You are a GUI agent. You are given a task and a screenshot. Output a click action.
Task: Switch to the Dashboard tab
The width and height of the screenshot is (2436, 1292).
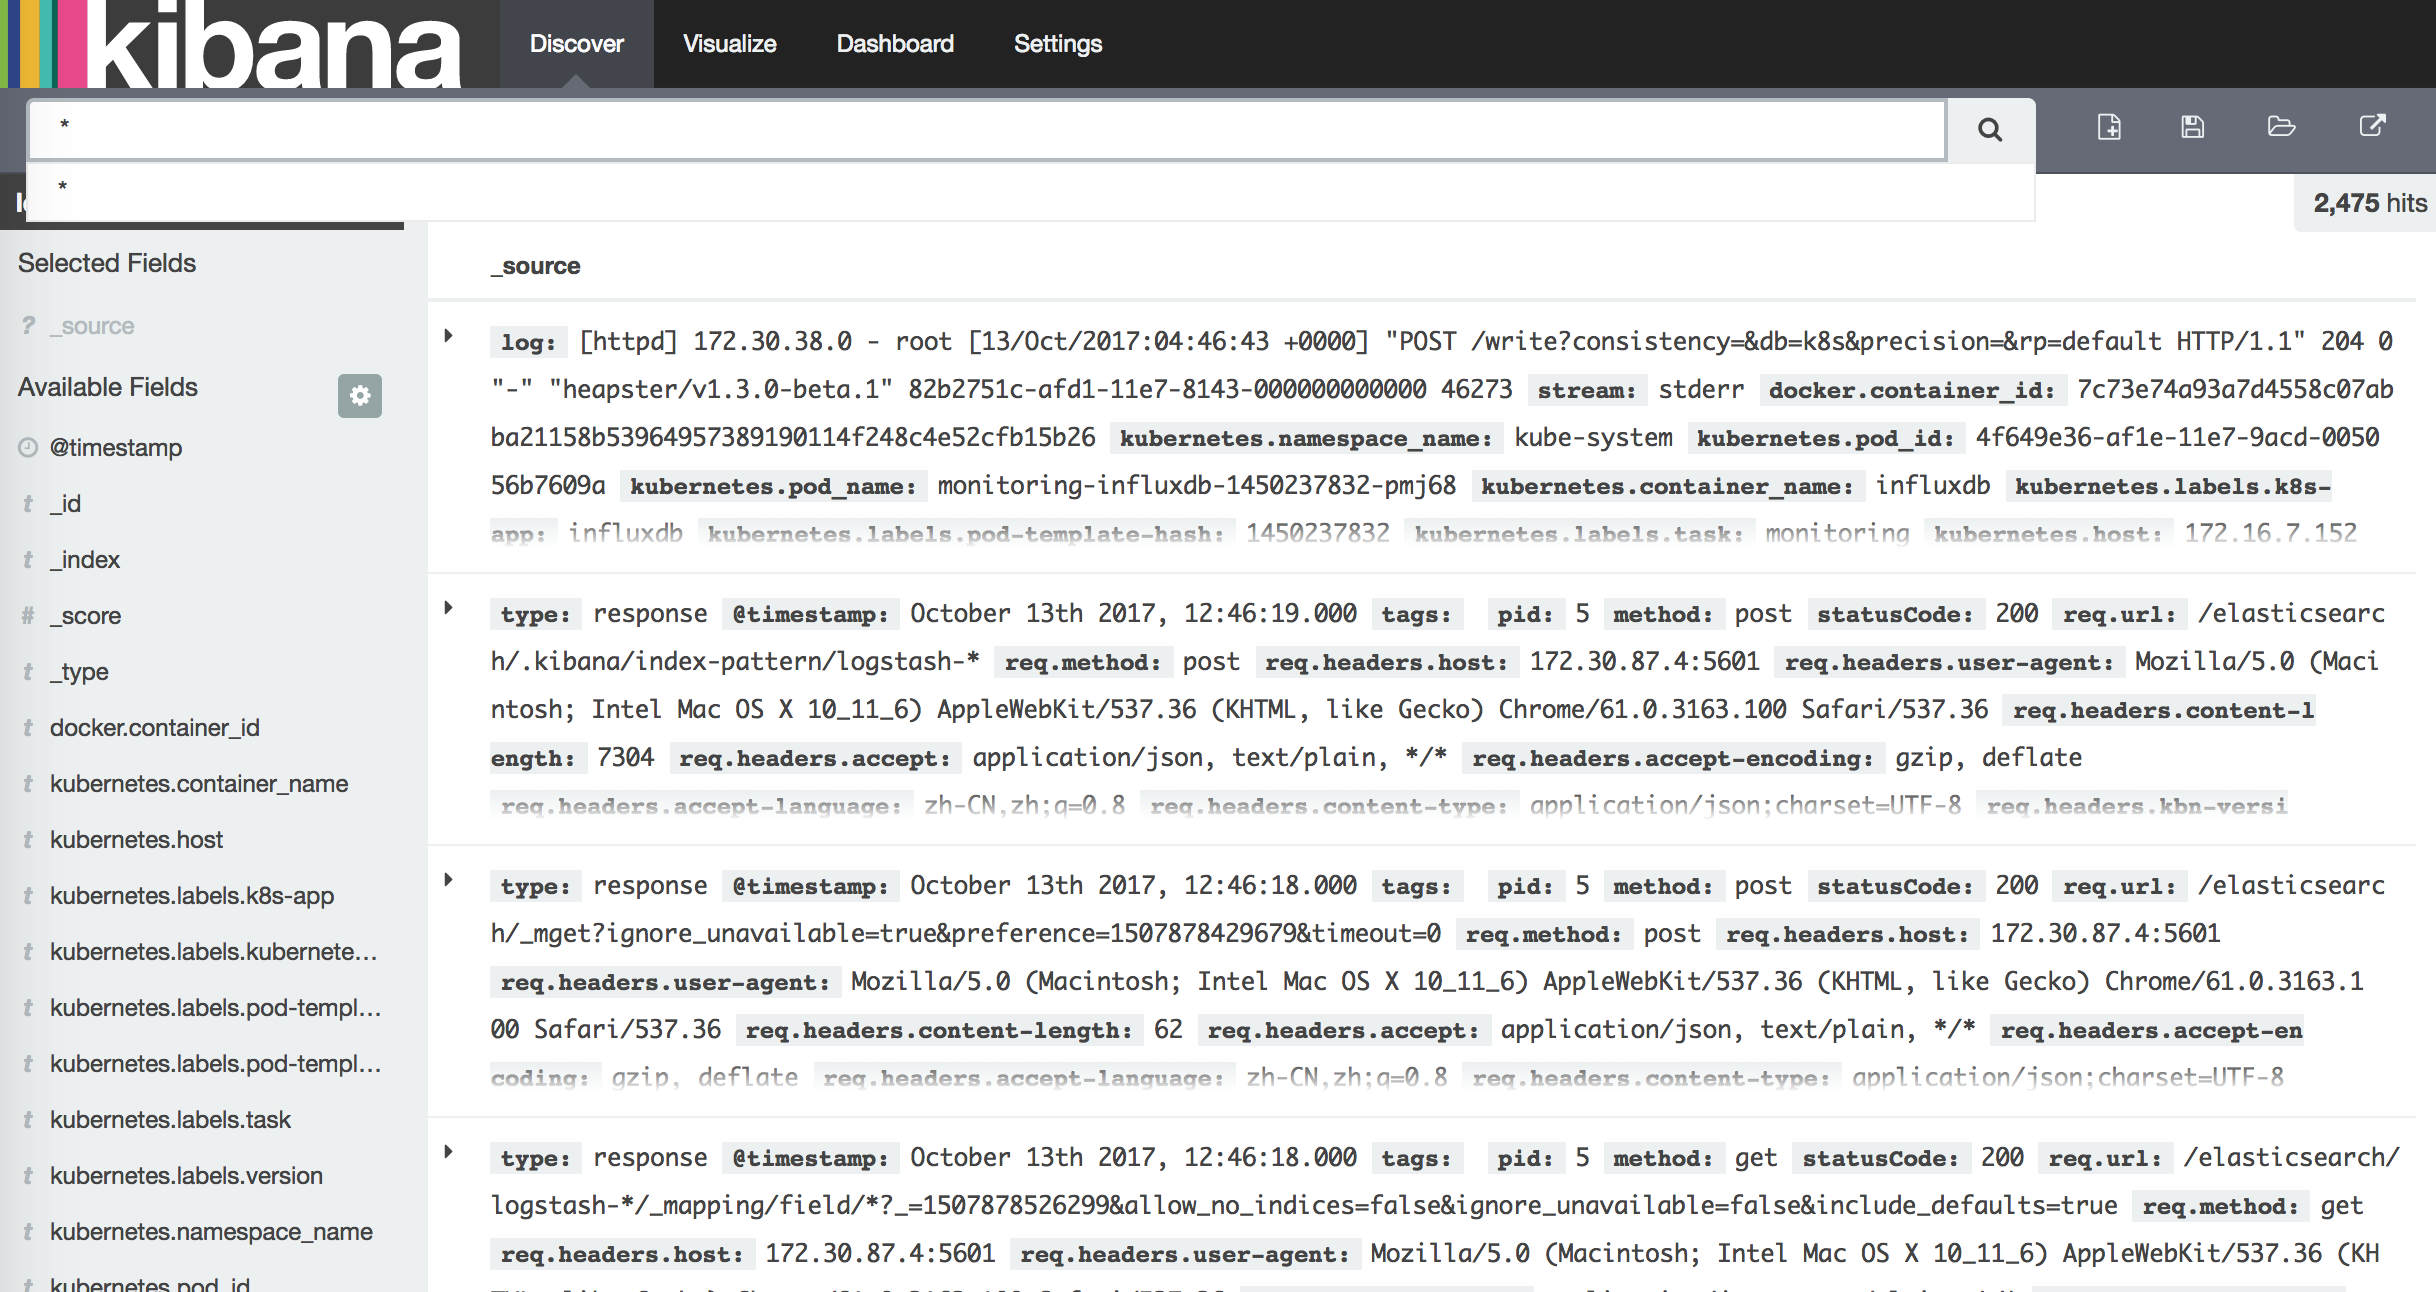895,44
